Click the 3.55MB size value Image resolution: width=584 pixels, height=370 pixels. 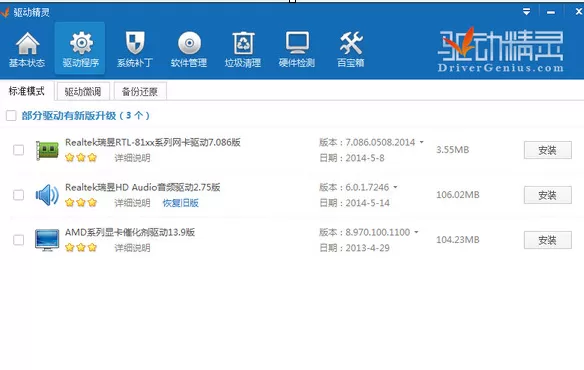click(x=453, y=150)
